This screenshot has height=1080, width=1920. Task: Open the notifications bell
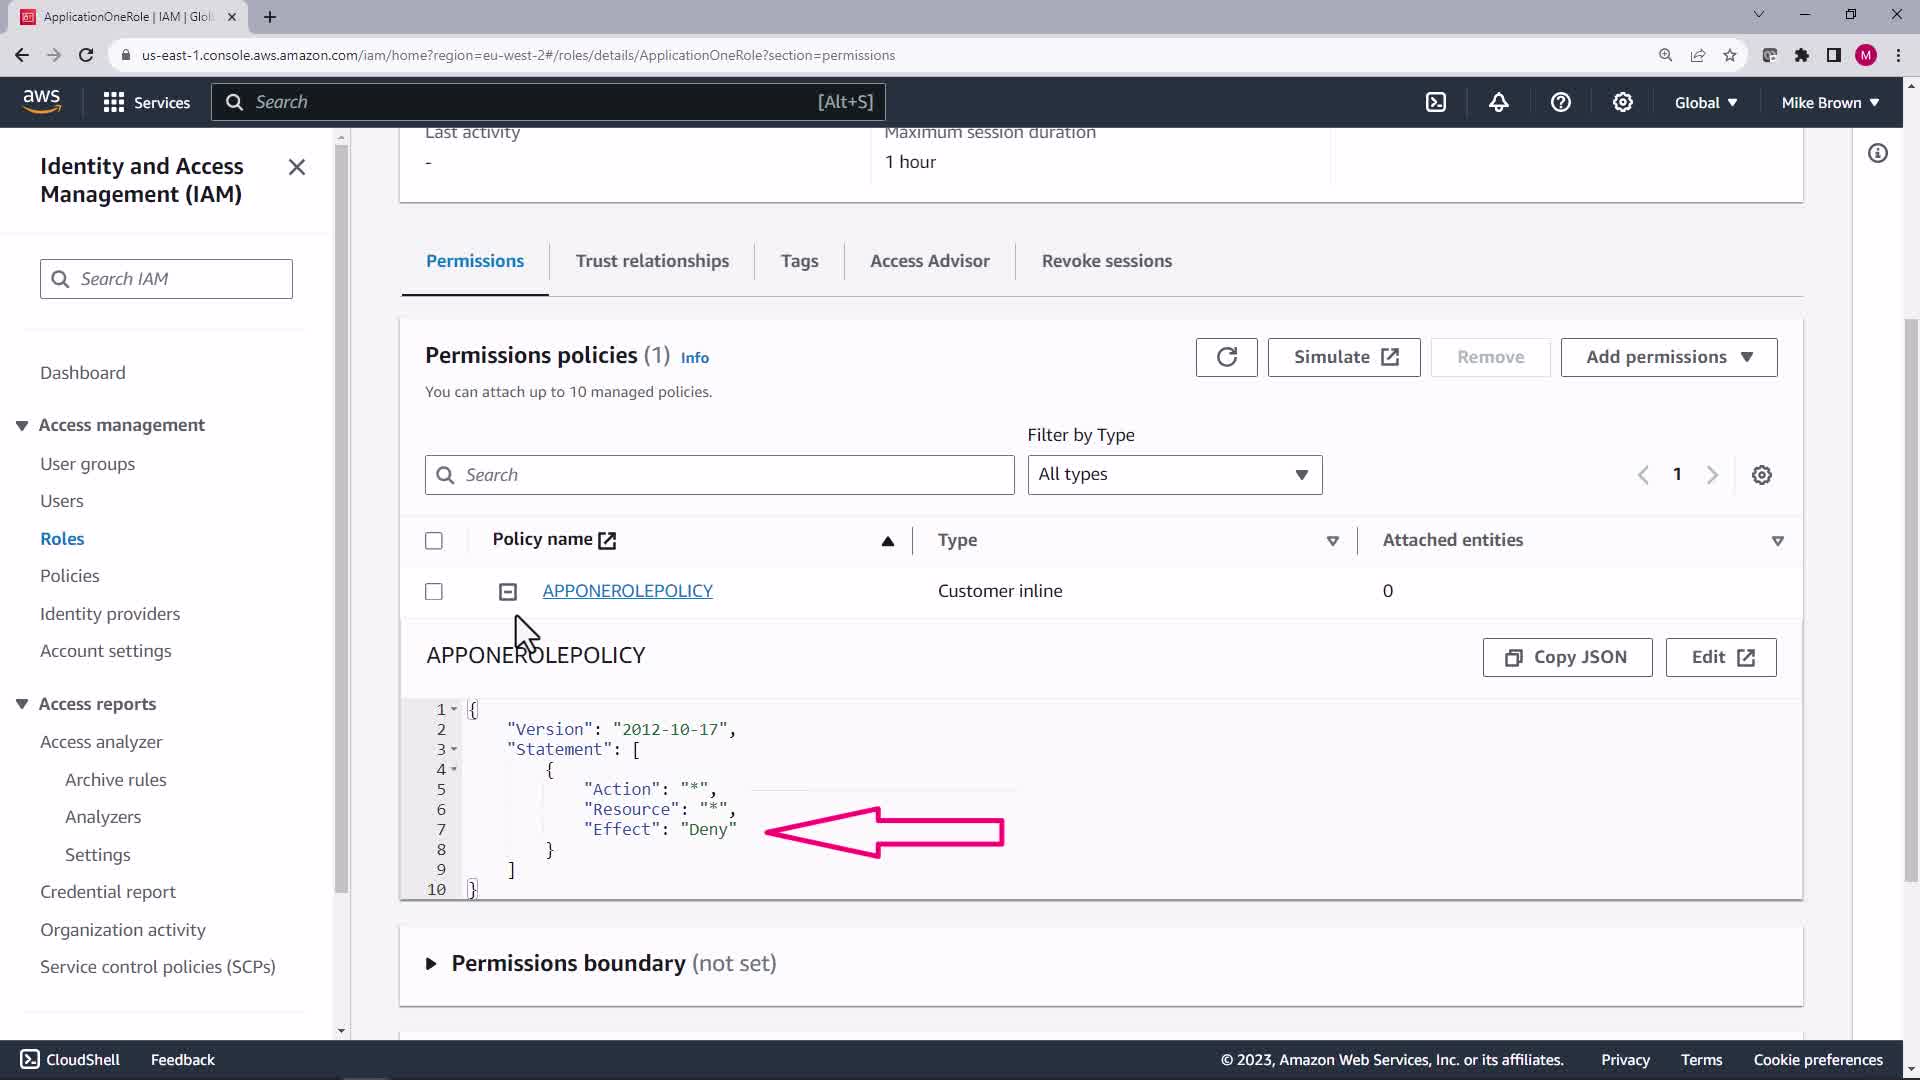1498,102
